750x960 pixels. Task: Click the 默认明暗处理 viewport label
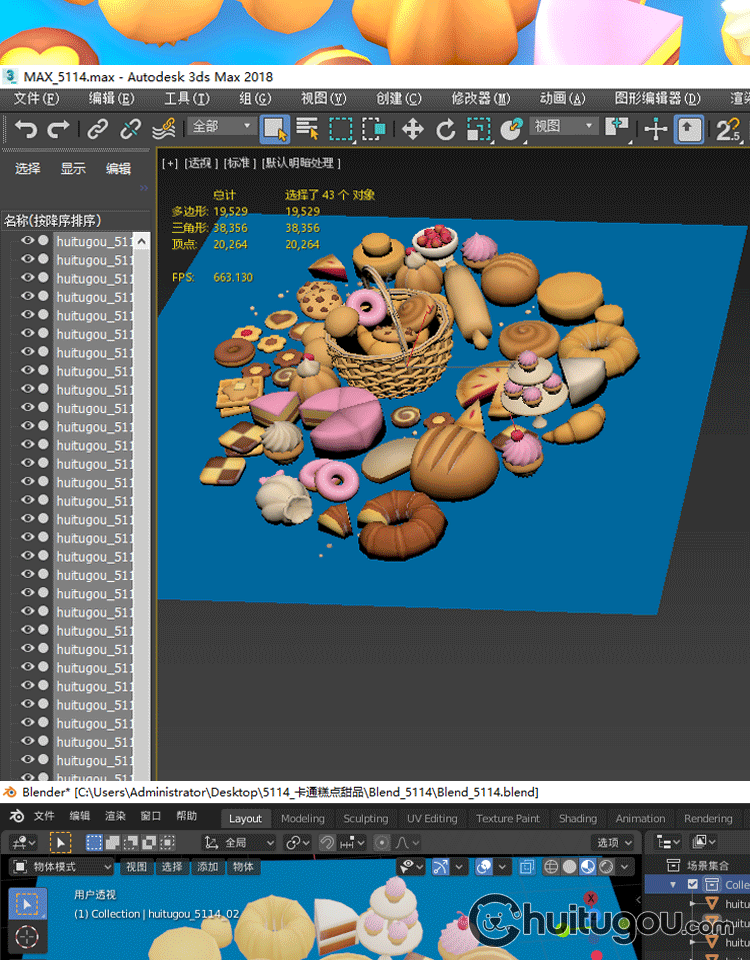[x=302, y=163]
